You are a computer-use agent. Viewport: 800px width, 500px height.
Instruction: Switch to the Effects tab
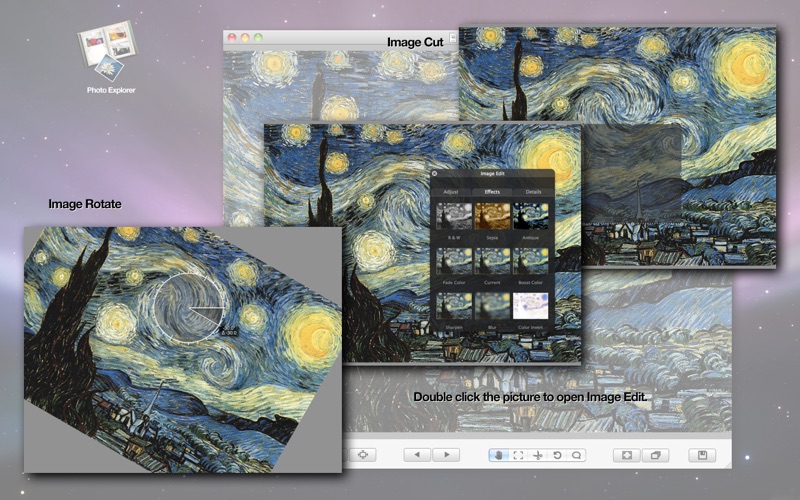492,192
